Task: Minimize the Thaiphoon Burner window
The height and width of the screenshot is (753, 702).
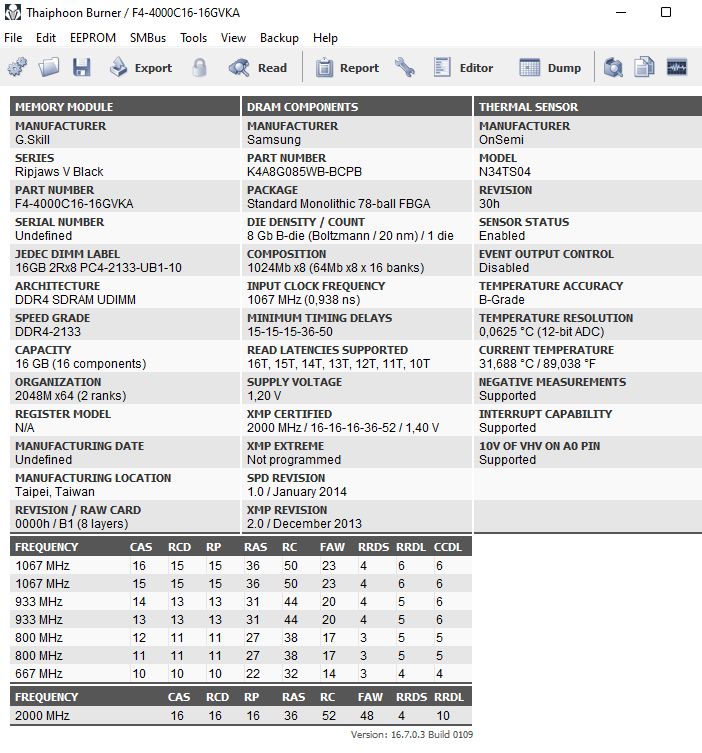Action: pos(621,12)
